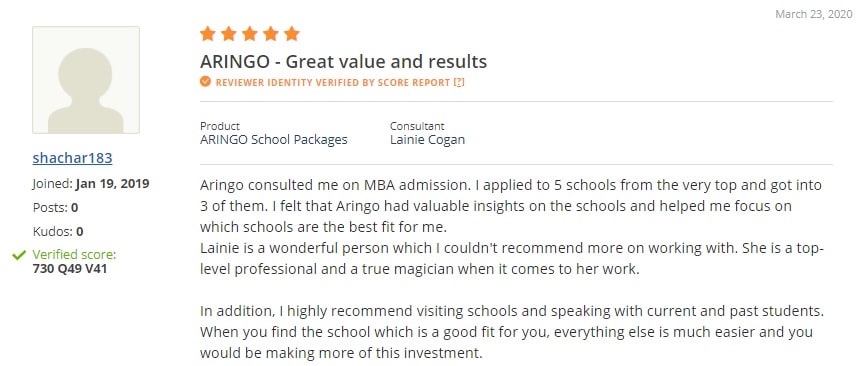865x366 pixels.
Task: Open the [?] help next to score report
Action: [459, 82]
